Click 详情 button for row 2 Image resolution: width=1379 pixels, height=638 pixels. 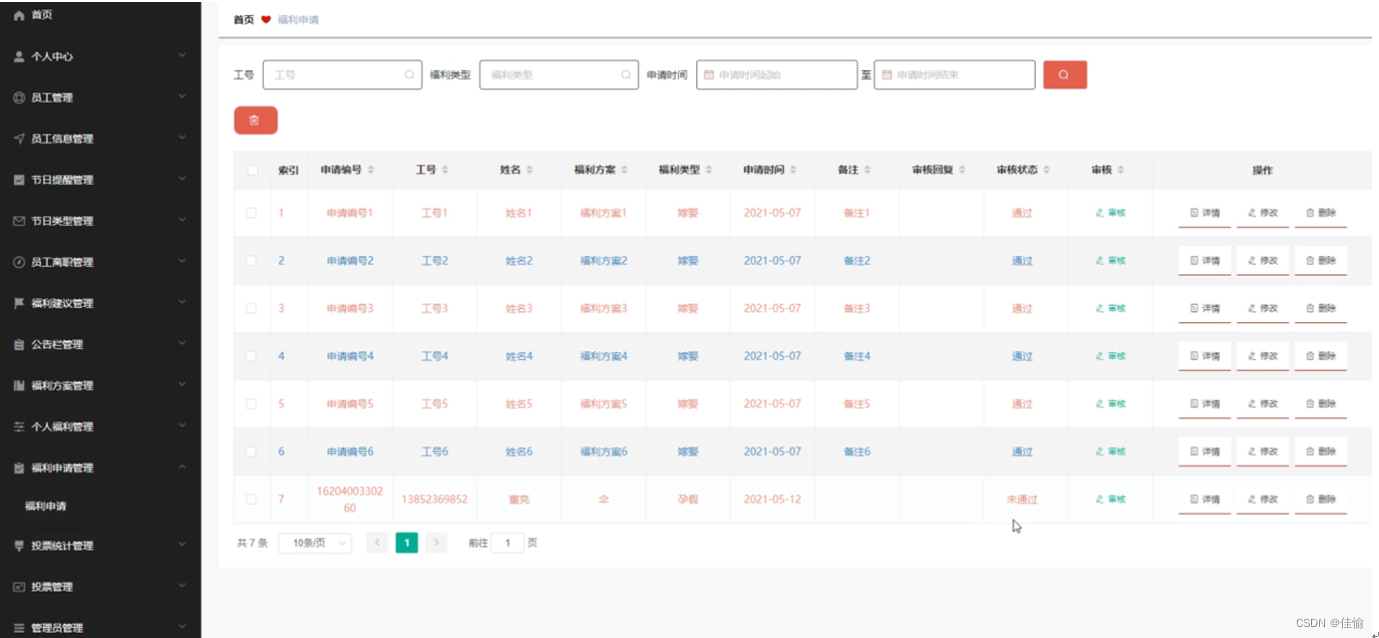(1204, 261)
